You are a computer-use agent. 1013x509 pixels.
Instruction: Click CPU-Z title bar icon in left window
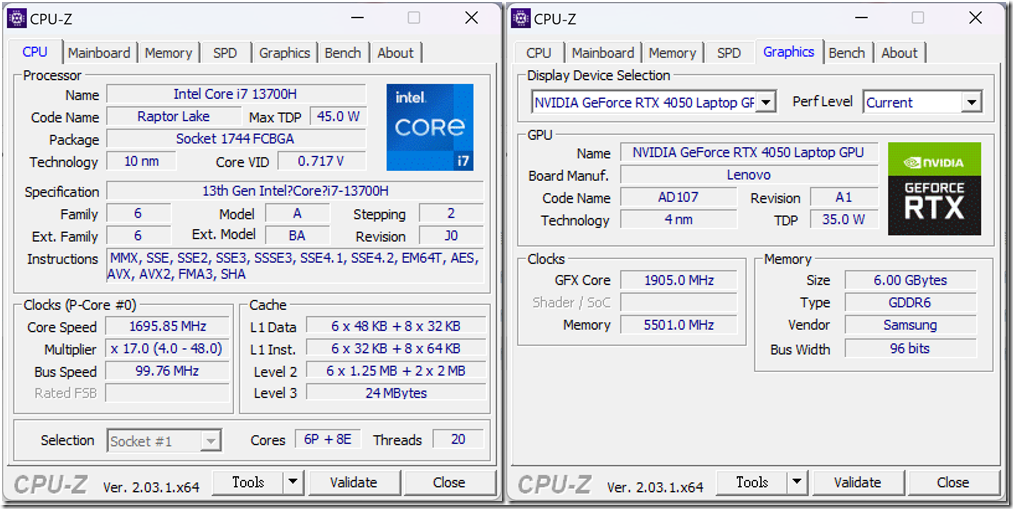(x=17, y=18)
